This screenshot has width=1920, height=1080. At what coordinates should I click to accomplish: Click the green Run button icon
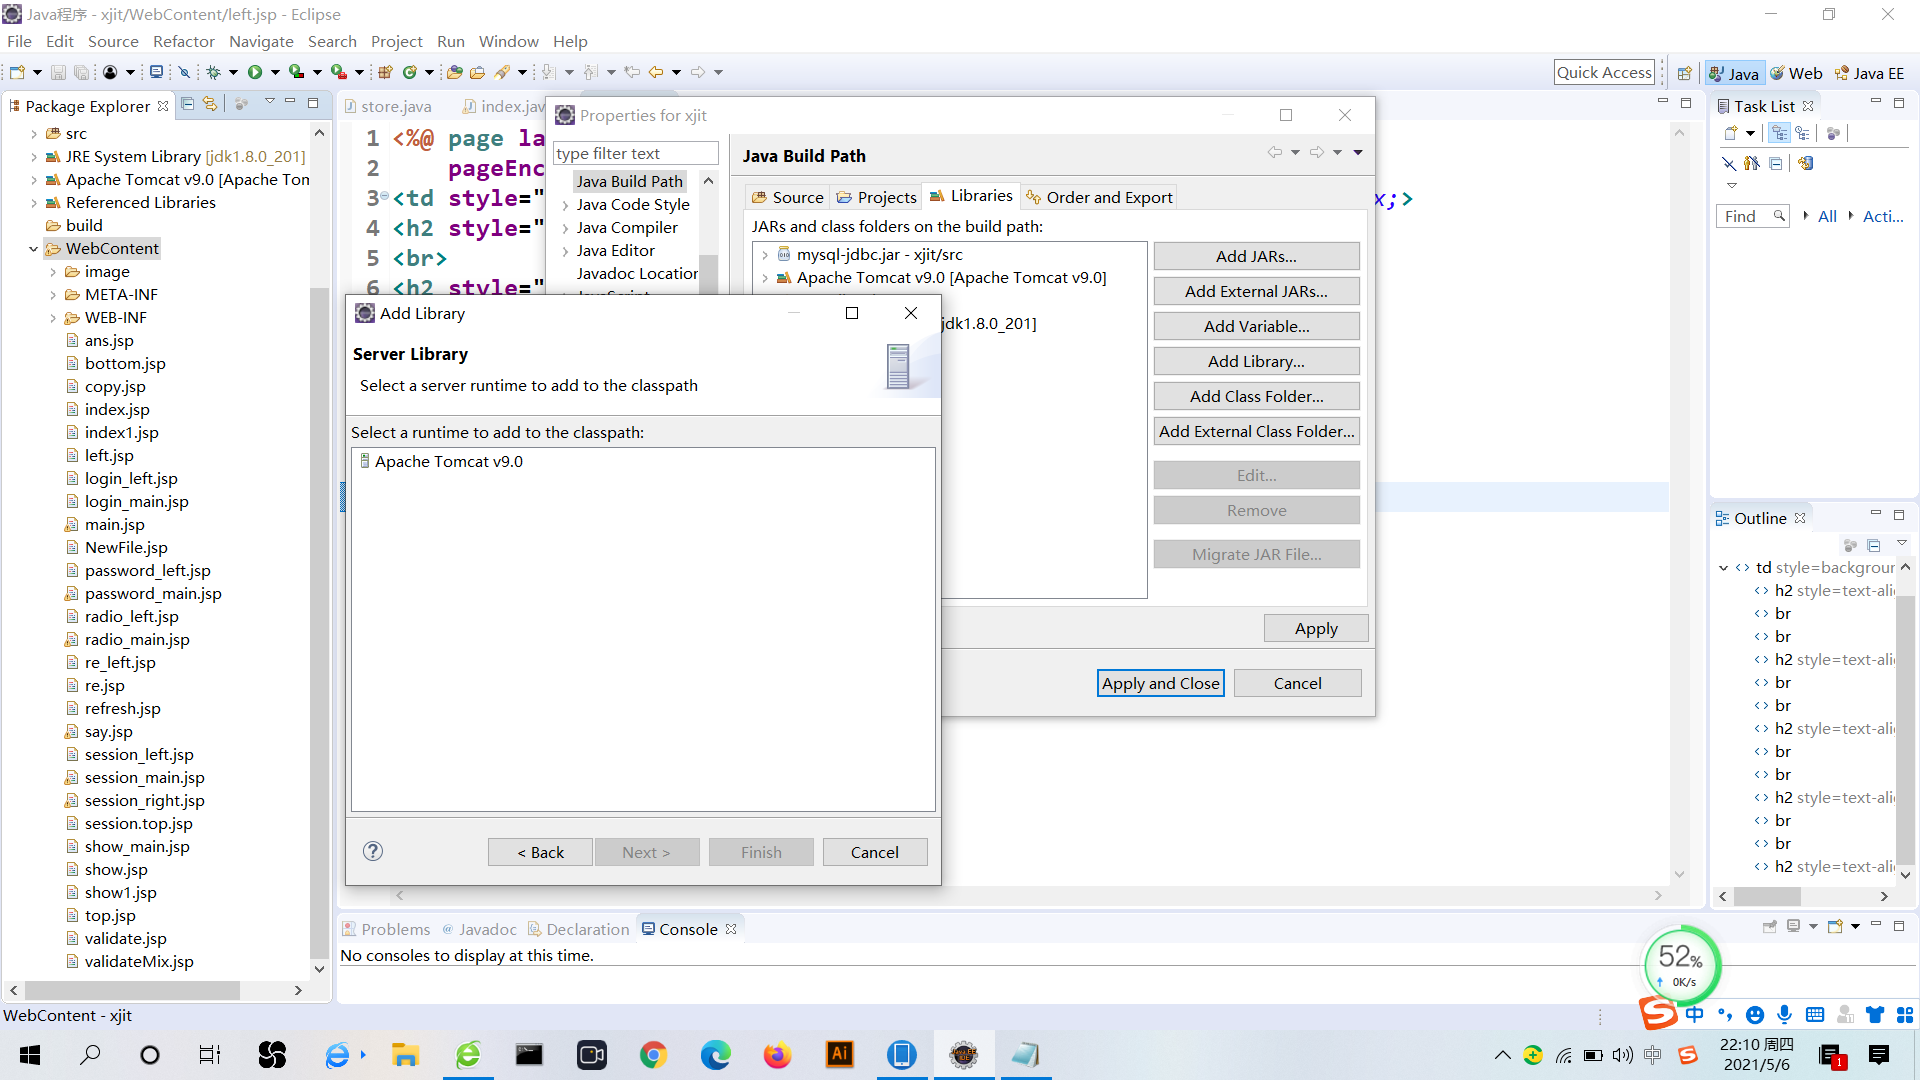pos(255,72)
